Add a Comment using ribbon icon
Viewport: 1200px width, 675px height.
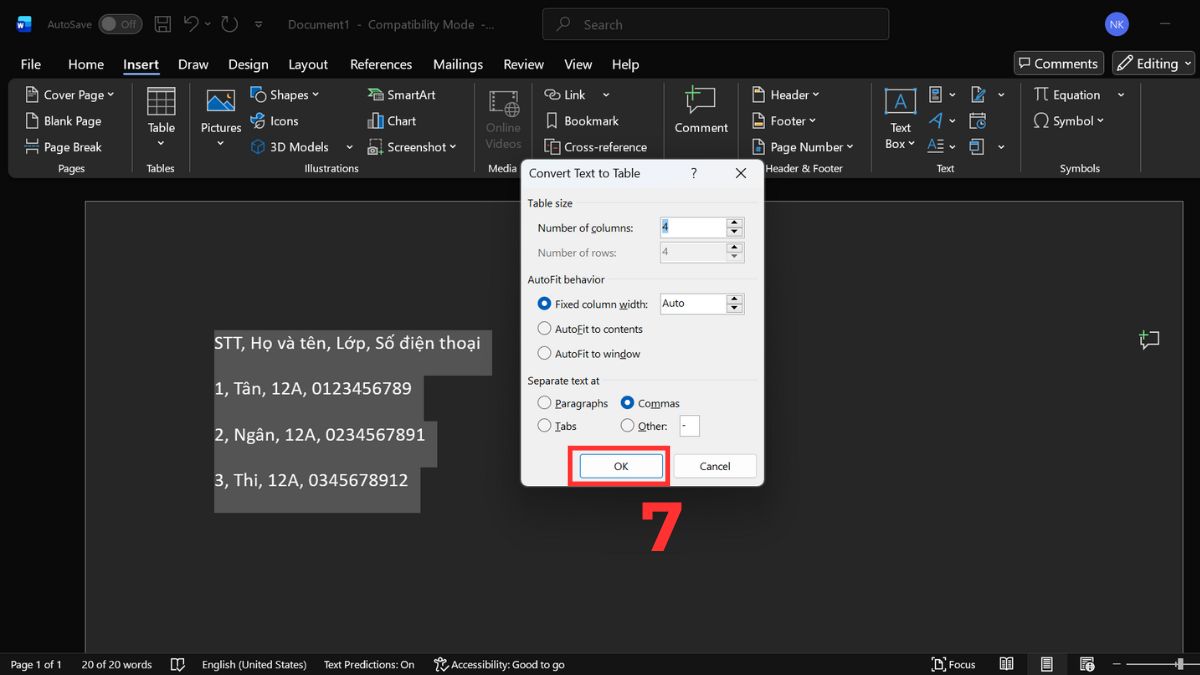pyautogui.click(x=700, y=101)
